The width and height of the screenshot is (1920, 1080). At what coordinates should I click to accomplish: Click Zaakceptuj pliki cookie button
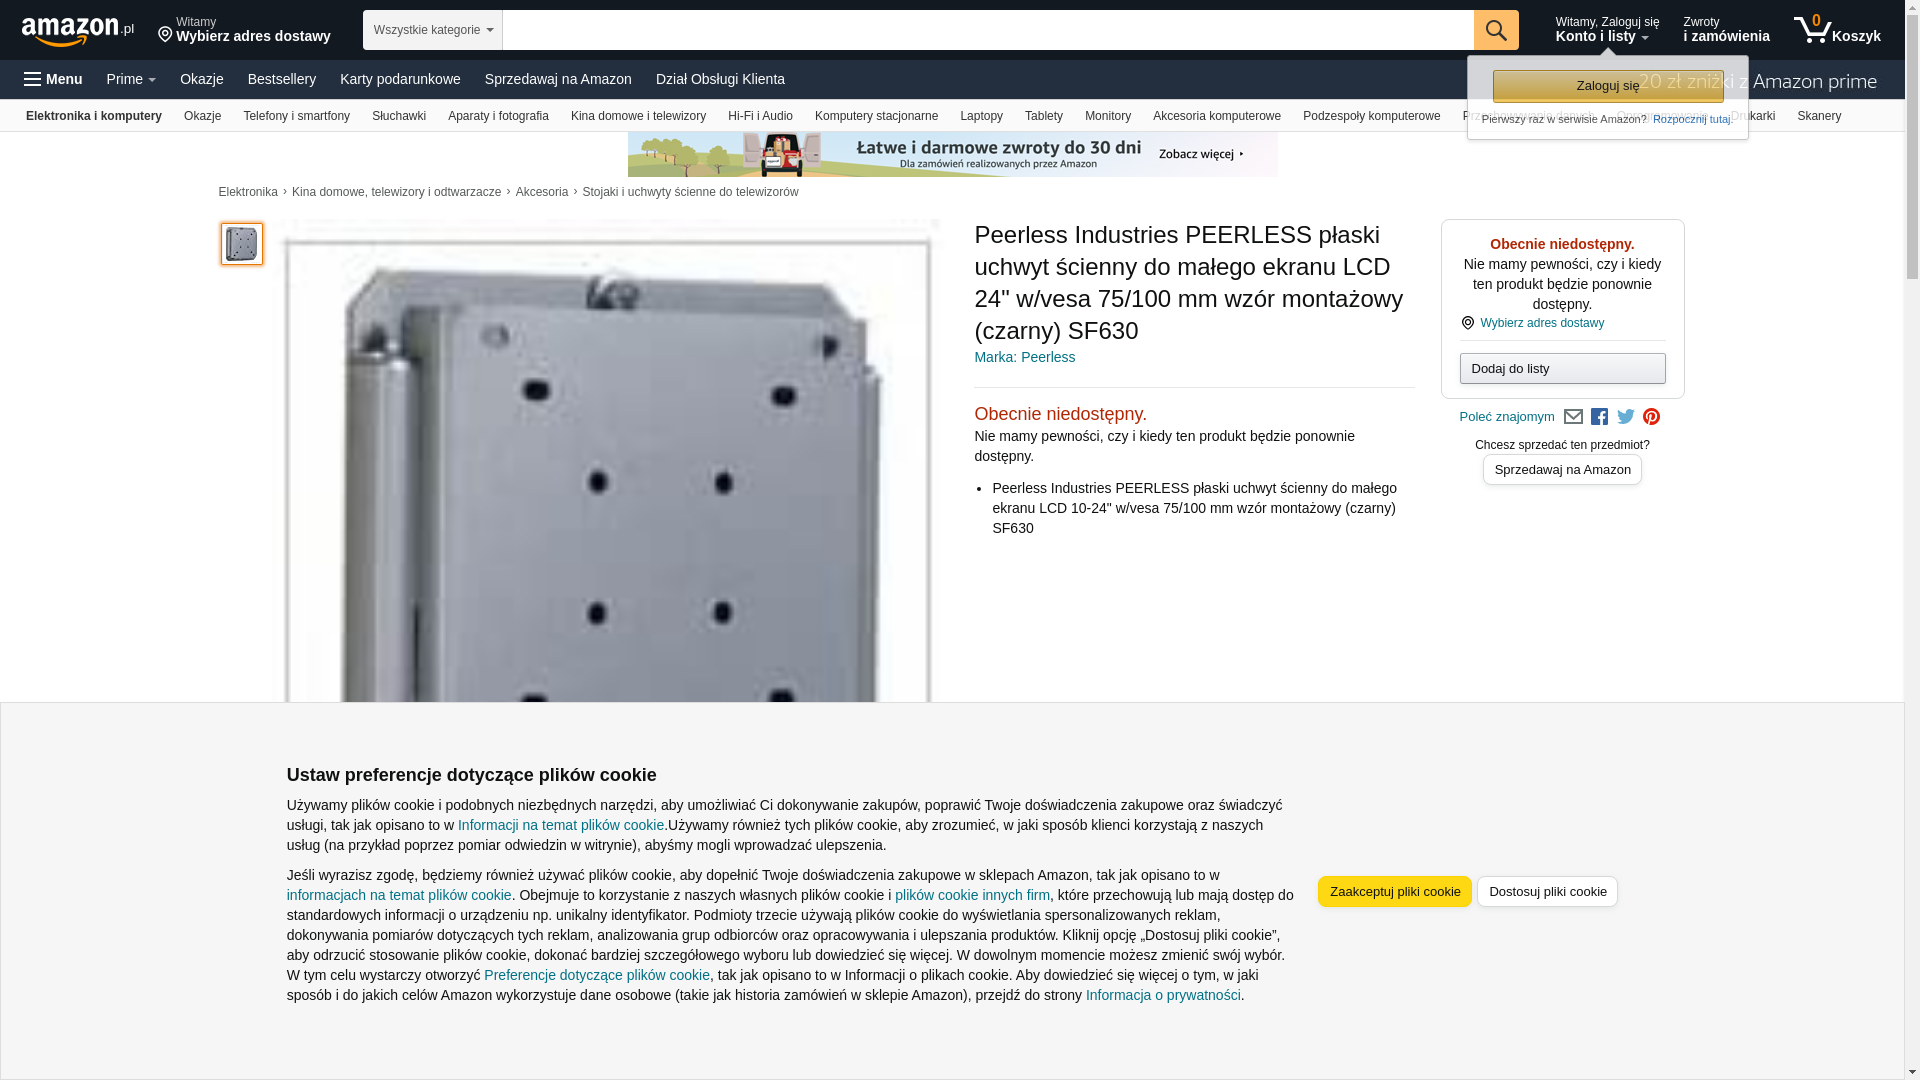click(1395, 892)
